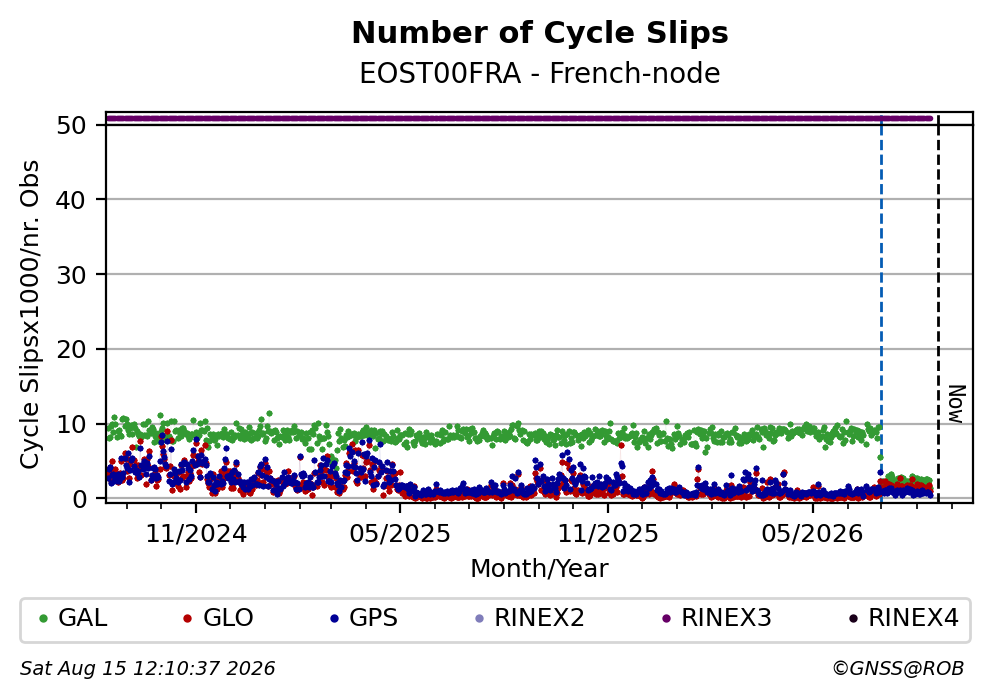Click the ©GNSS@ROB credit text
992x699 pixels.
(x=898, y=669)
